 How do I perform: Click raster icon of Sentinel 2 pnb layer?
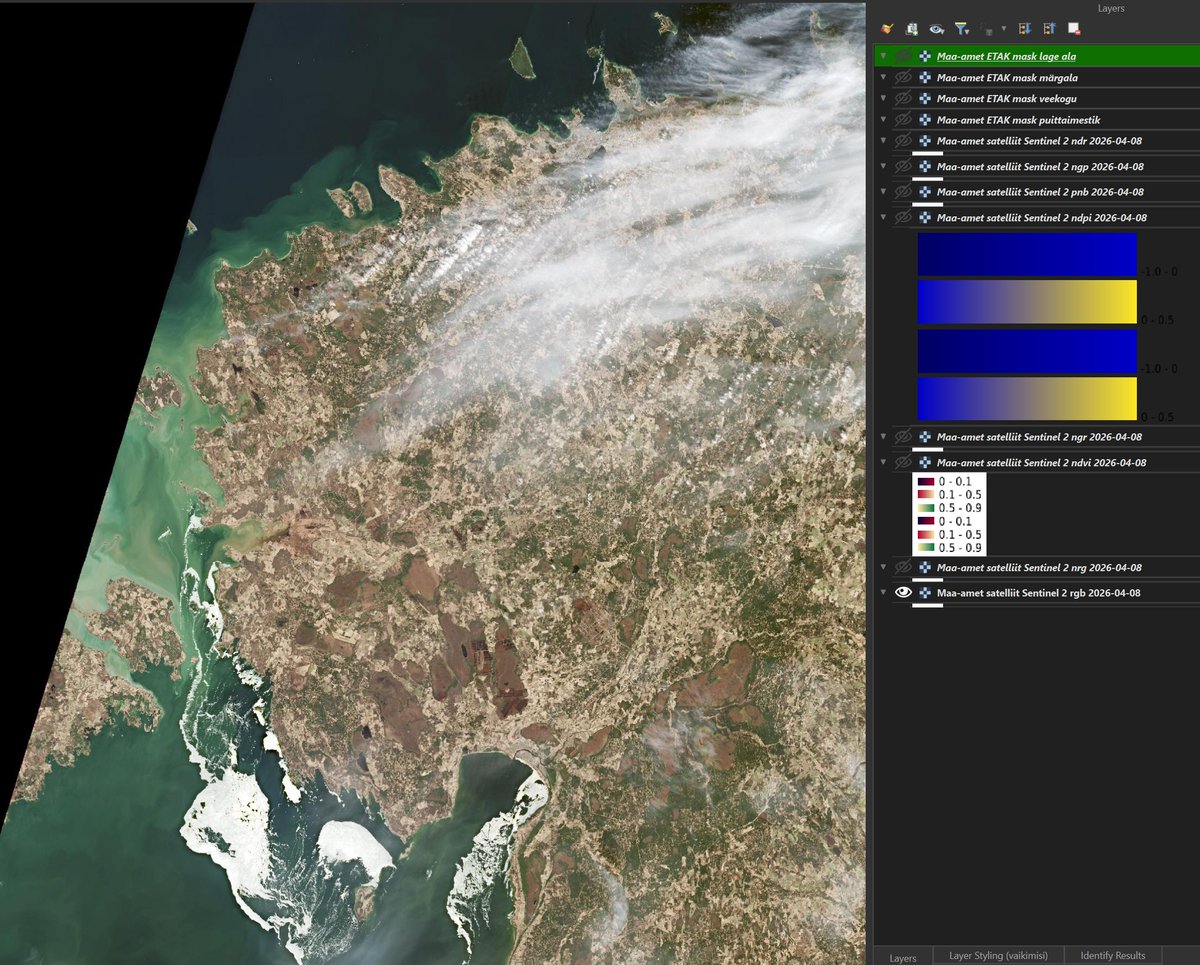tap(926, 191)
